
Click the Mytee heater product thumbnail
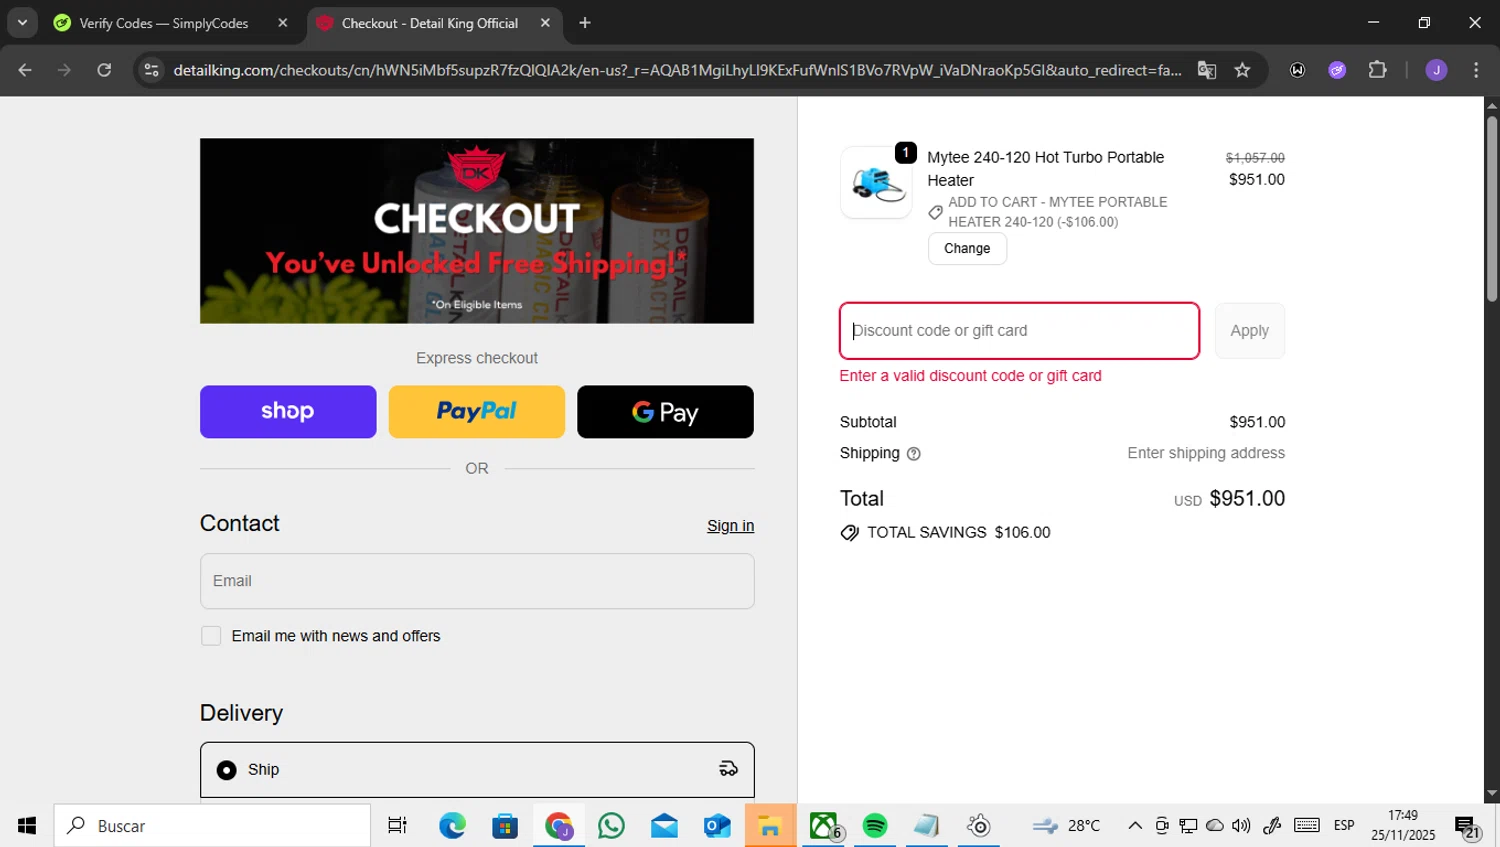876,183
